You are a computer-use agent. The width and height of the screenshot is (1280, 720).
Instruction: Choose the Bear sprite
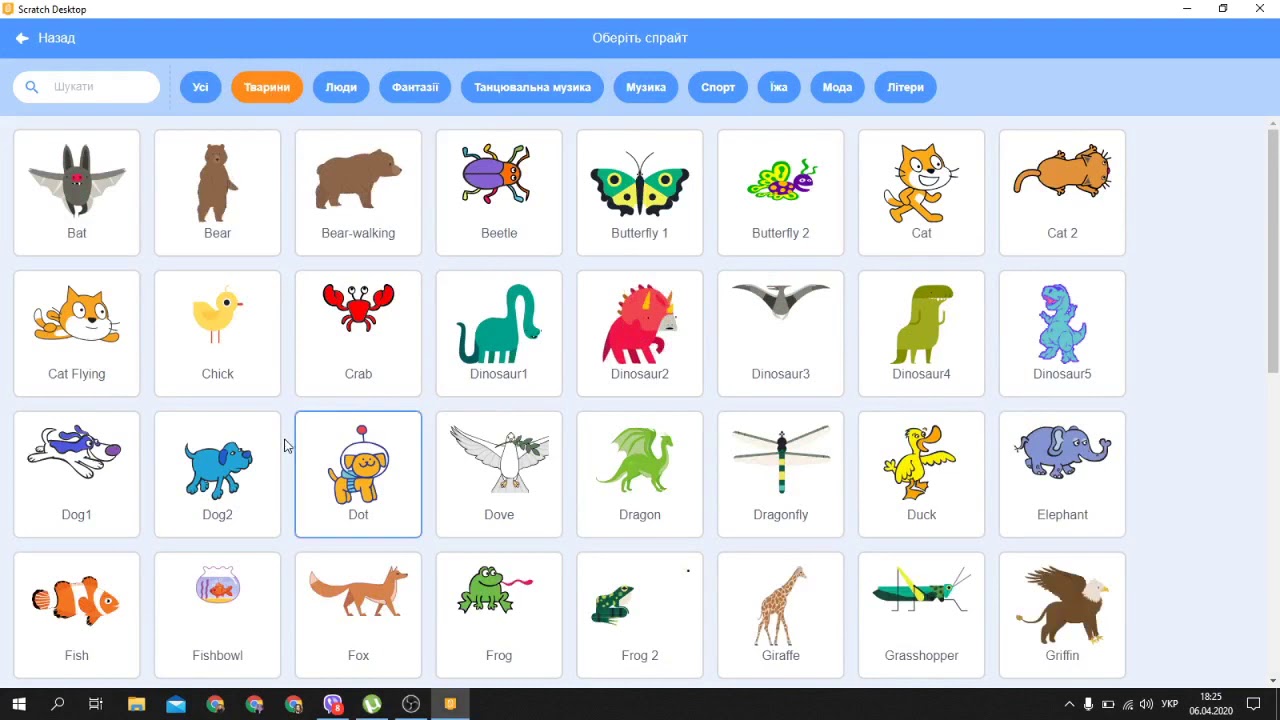tap(217, 192)
